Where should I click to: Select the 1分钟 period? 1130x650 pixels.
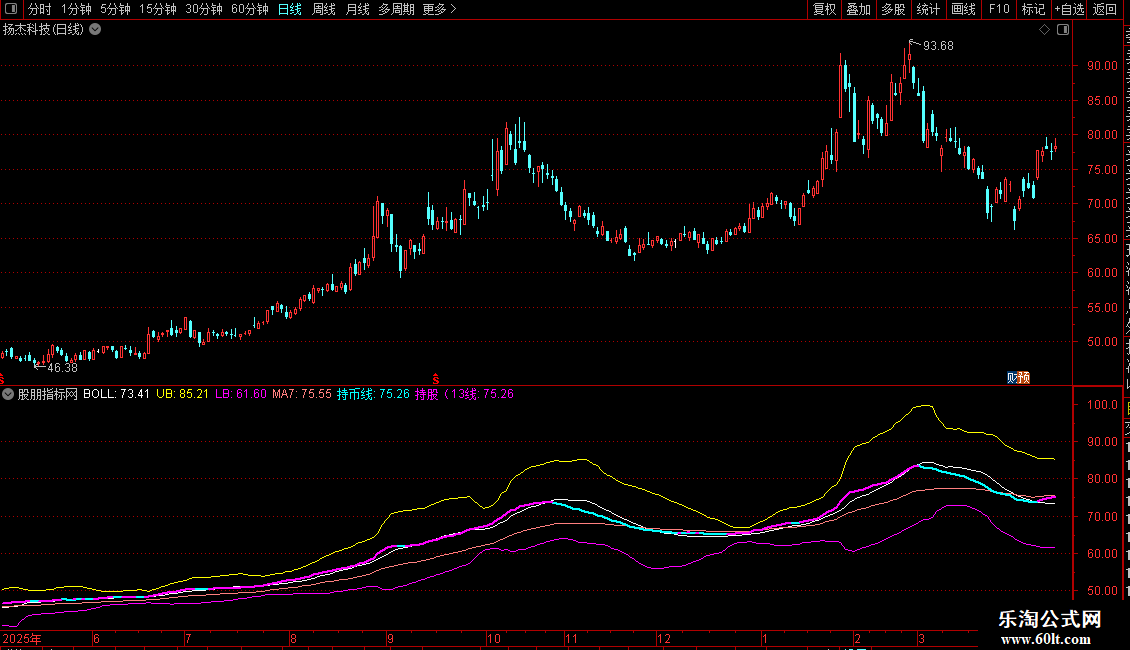pyautogui.click(x=76, y=9)
